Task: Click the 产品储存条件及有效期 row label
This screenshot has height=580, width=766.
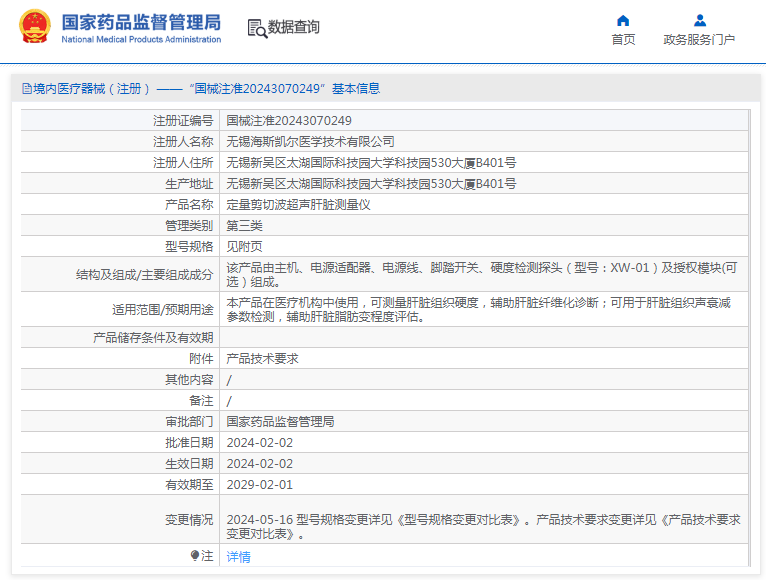Action: (x=153, y=338)
